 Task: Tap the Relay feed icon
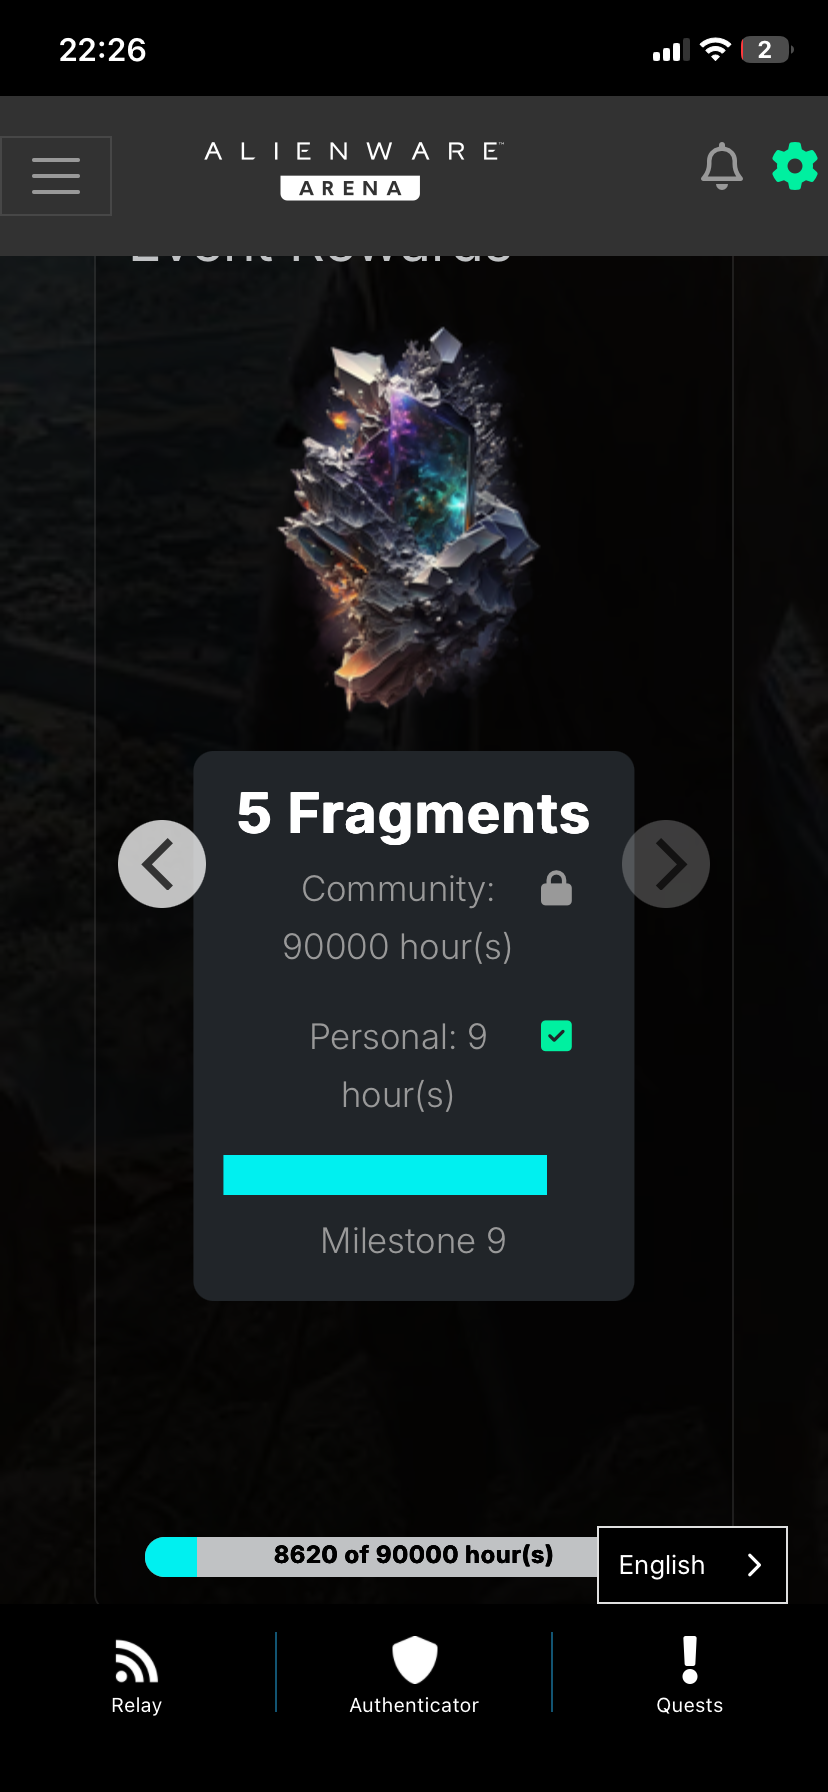[137, 1660]
